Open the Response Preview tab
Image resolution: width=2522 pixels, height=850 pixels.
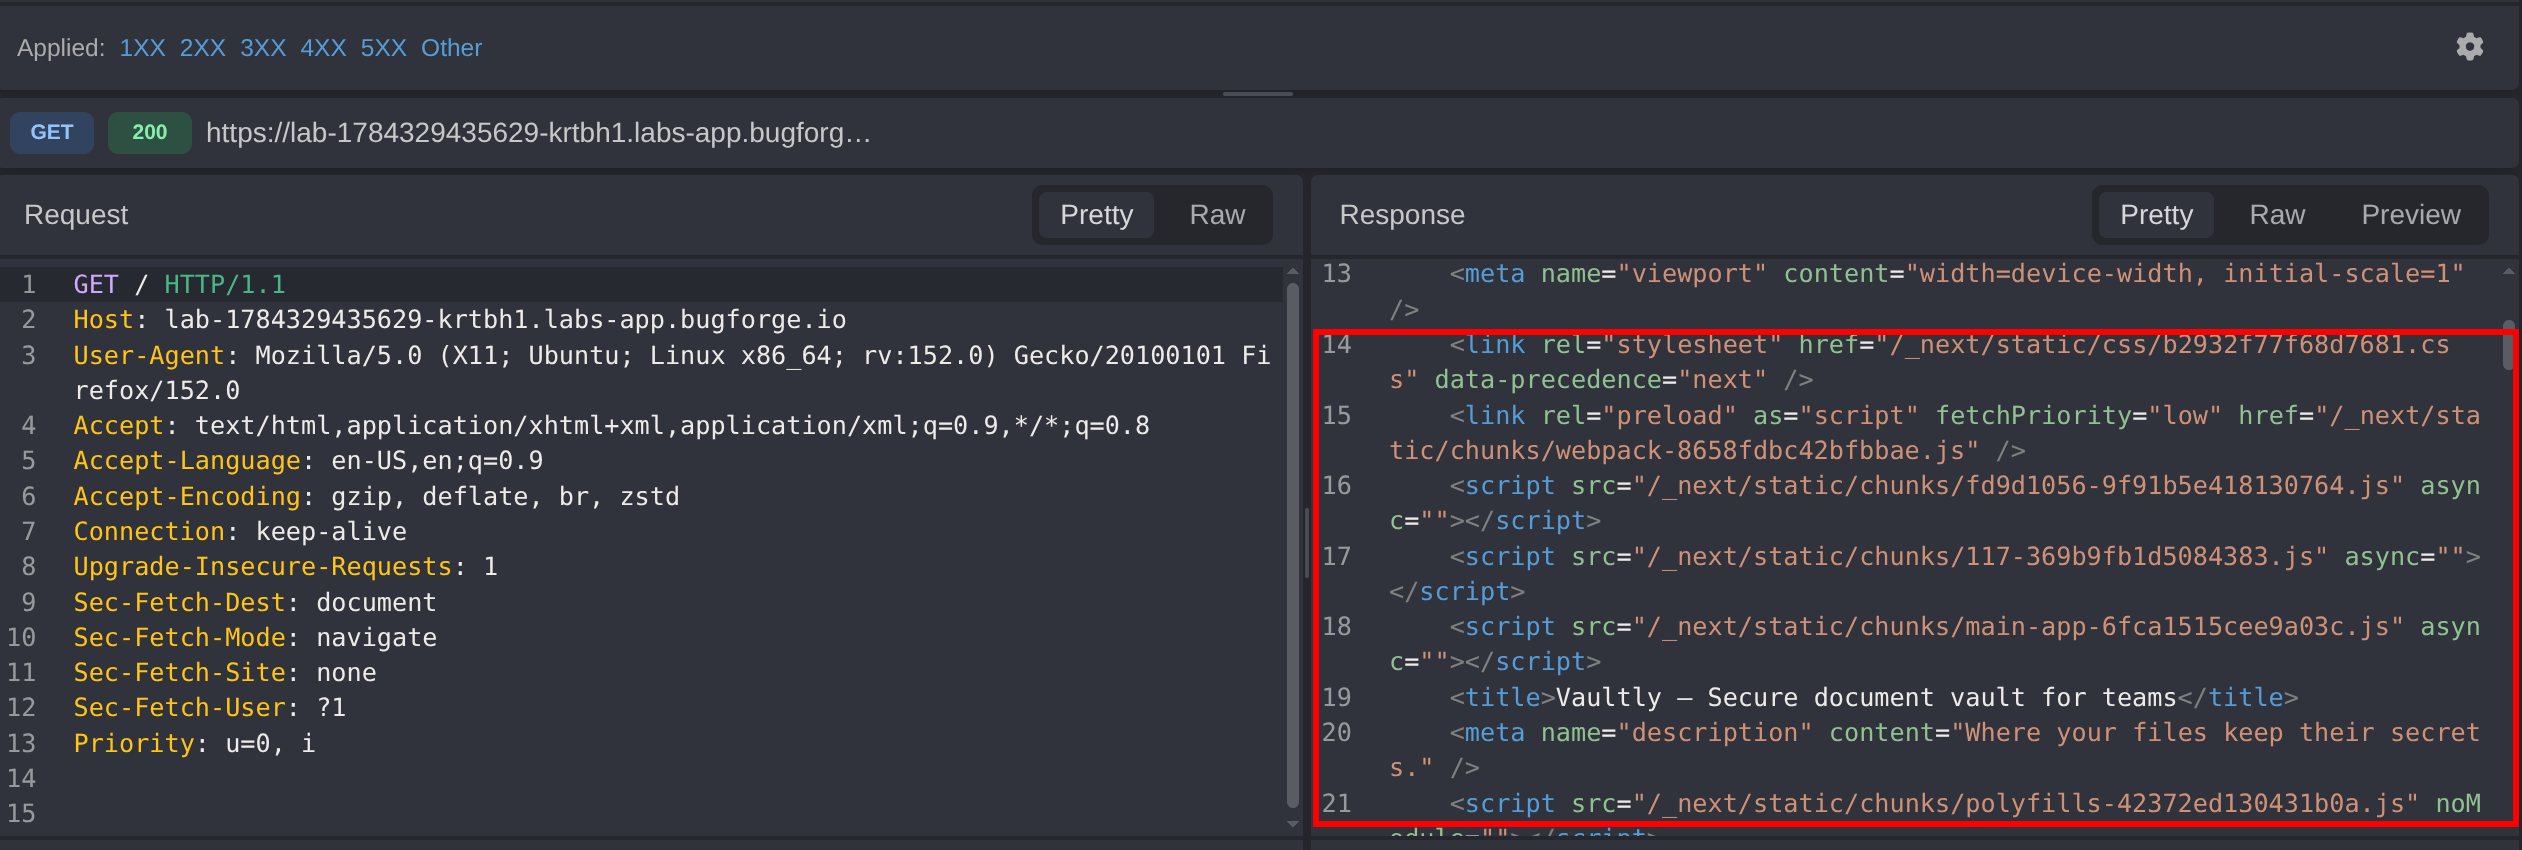coord(2410,215)
